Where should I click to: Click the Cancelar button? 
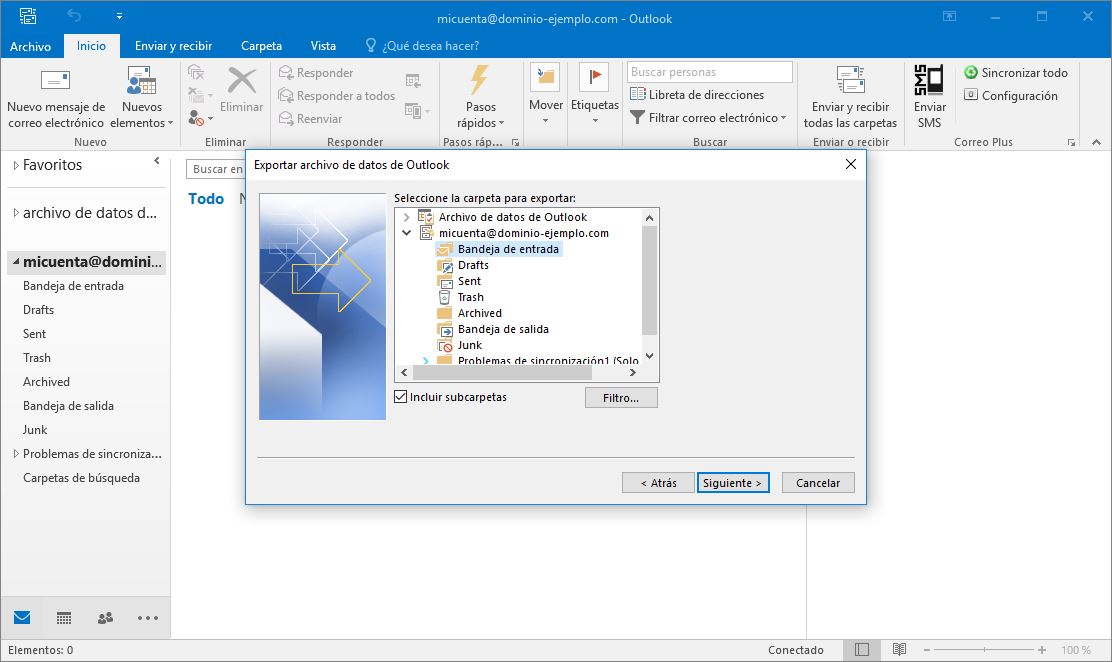(x=818, y=482)
